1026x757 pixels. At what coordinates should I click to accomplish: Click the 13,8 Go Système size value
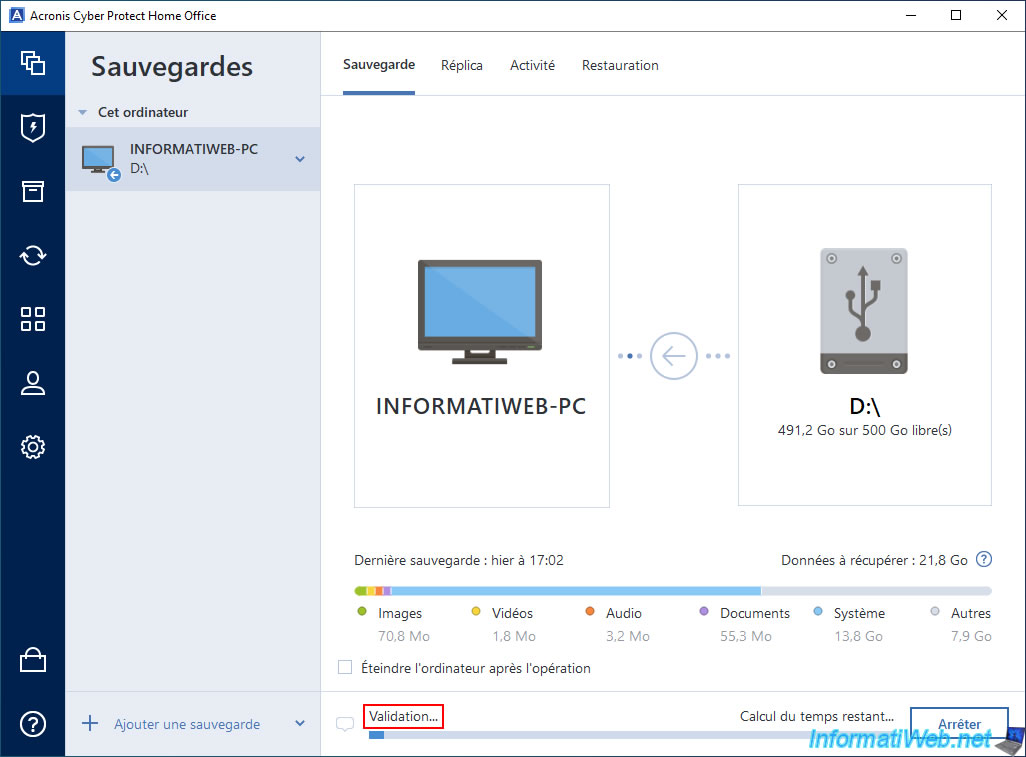[x=858, y=636]
